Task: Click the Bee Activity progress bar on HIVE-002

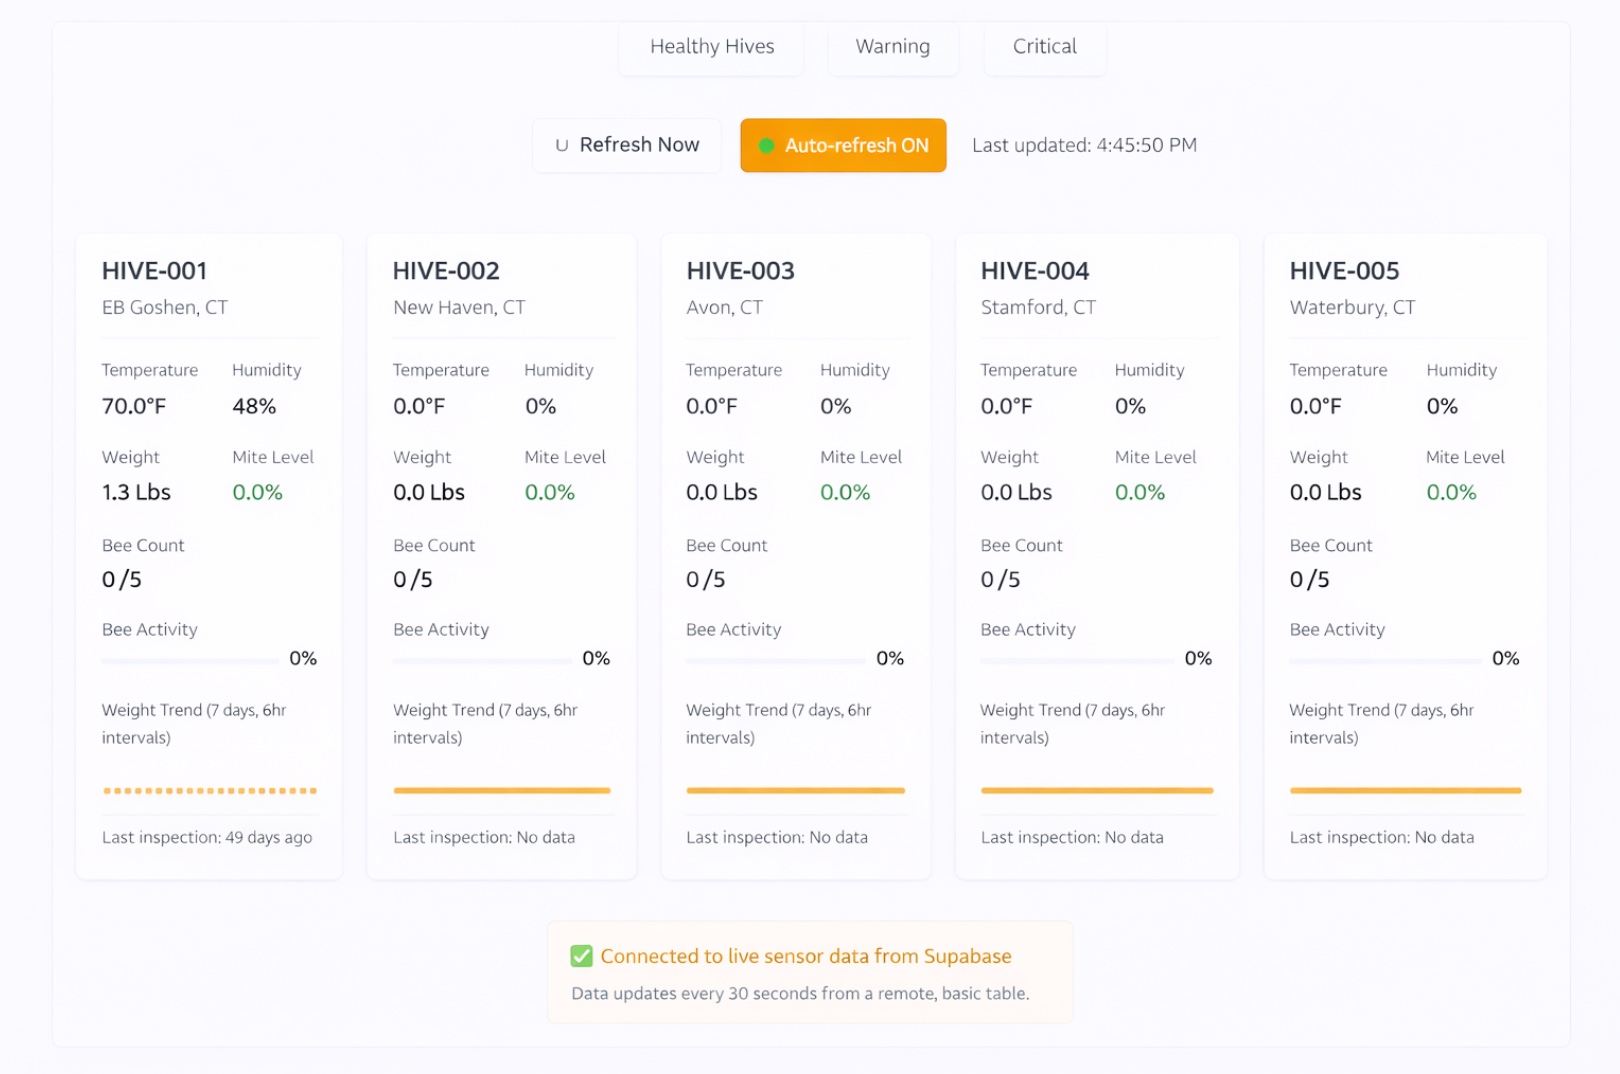Action: coord(484,660)
